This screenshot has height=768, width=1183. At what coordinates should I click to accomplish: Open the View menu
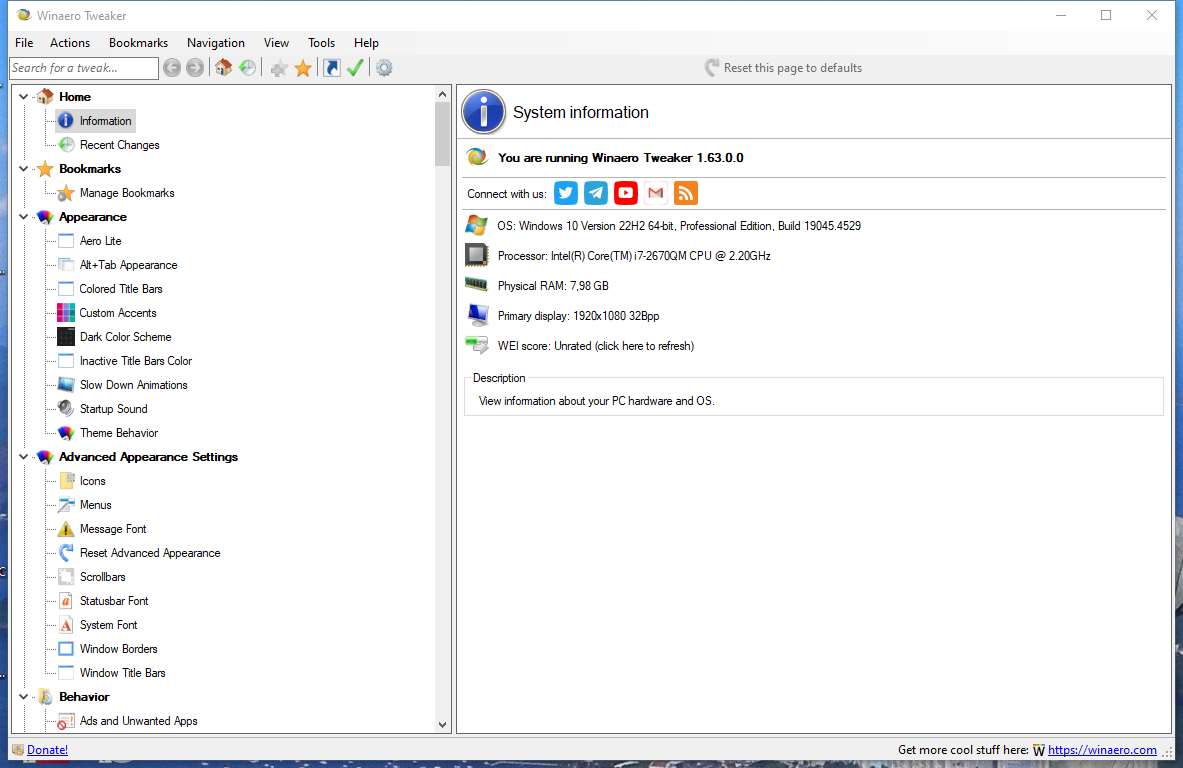[276, 43]
